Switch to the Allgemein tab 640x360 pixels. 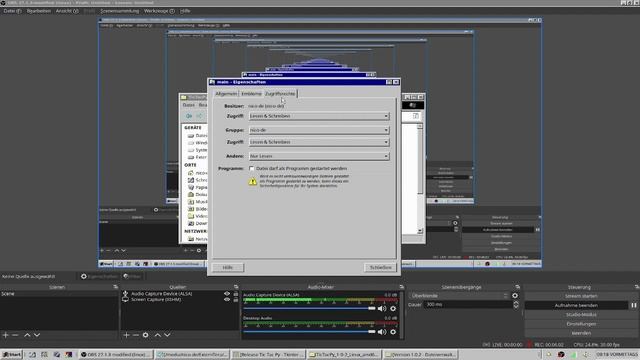click(226, 94)
